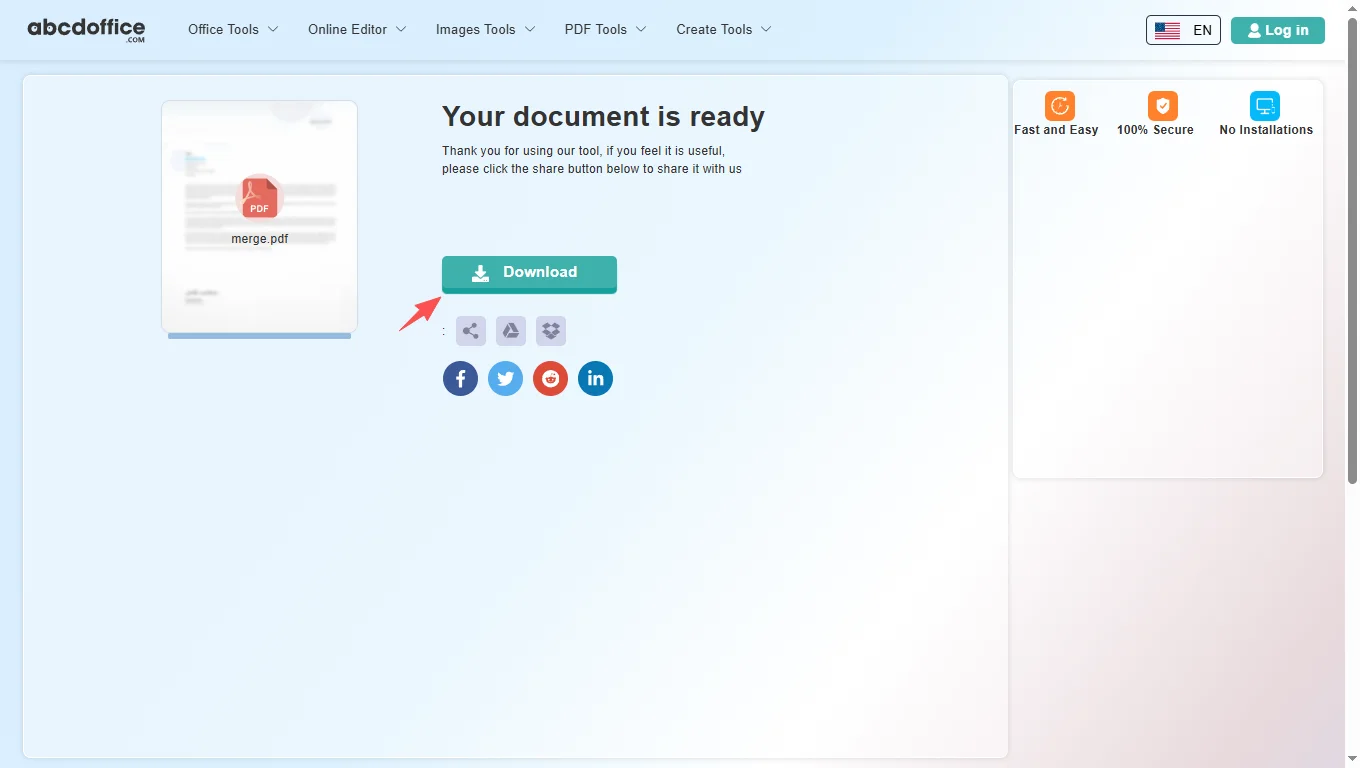Click the '100% Secure' label
This screenshot has height=768, width=1360.
point(1155,130)
